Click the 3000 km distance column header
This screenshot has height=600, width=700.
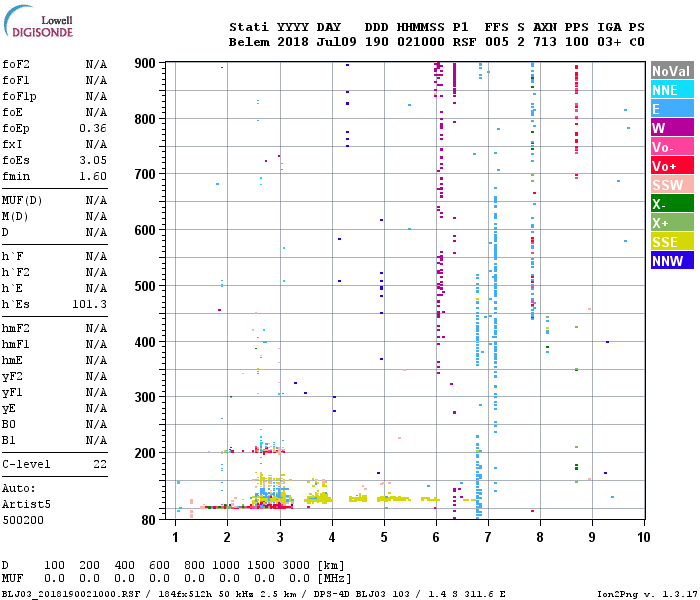pyautogui.click(x=296, y=566)
